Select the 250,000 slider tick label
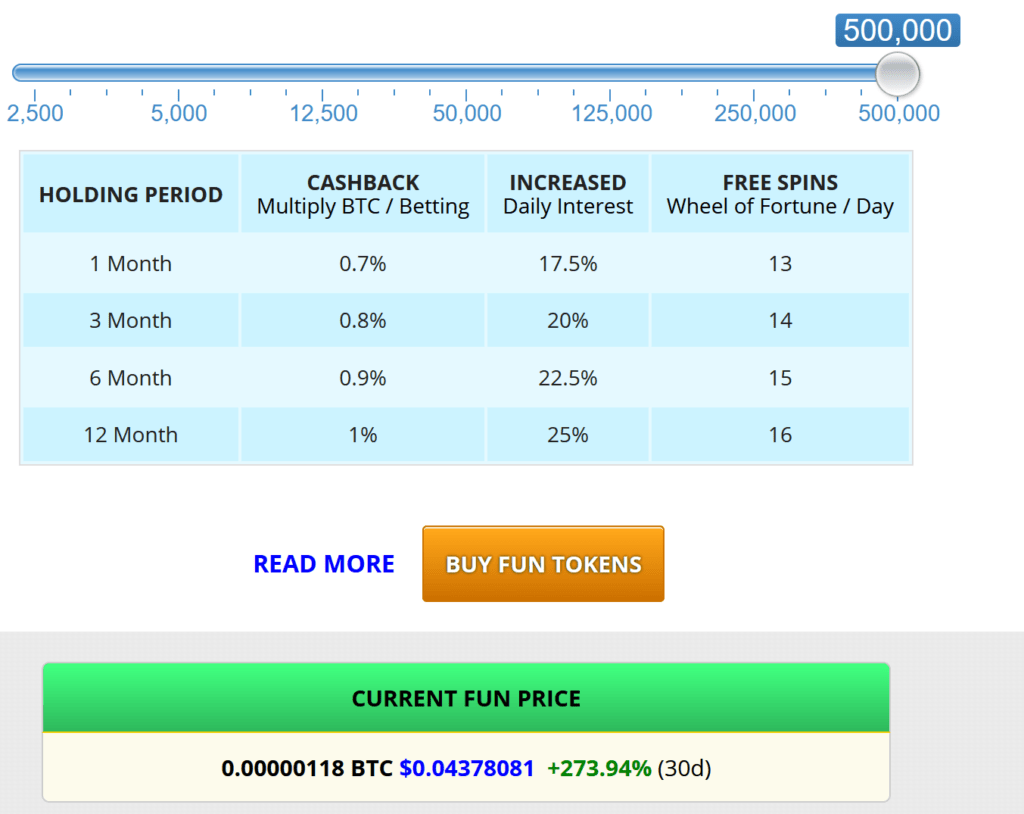1024x814 pixels. (x=755, y=113)
